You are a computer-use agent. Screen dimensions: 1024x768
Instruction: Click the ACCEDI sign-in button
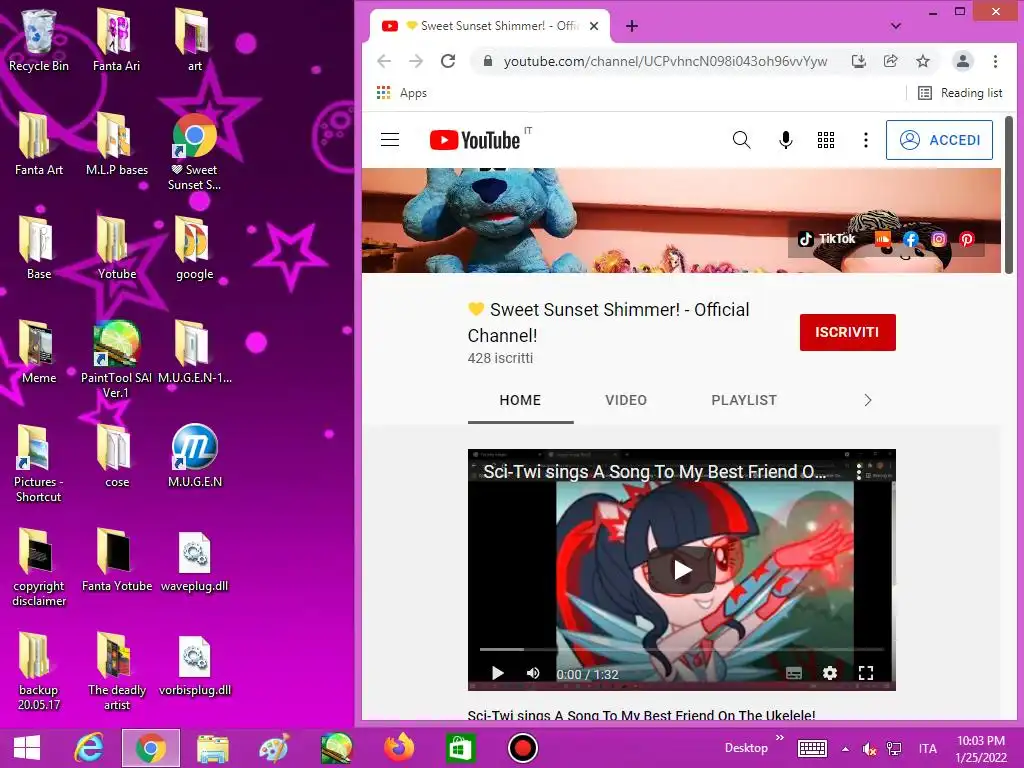939,140
